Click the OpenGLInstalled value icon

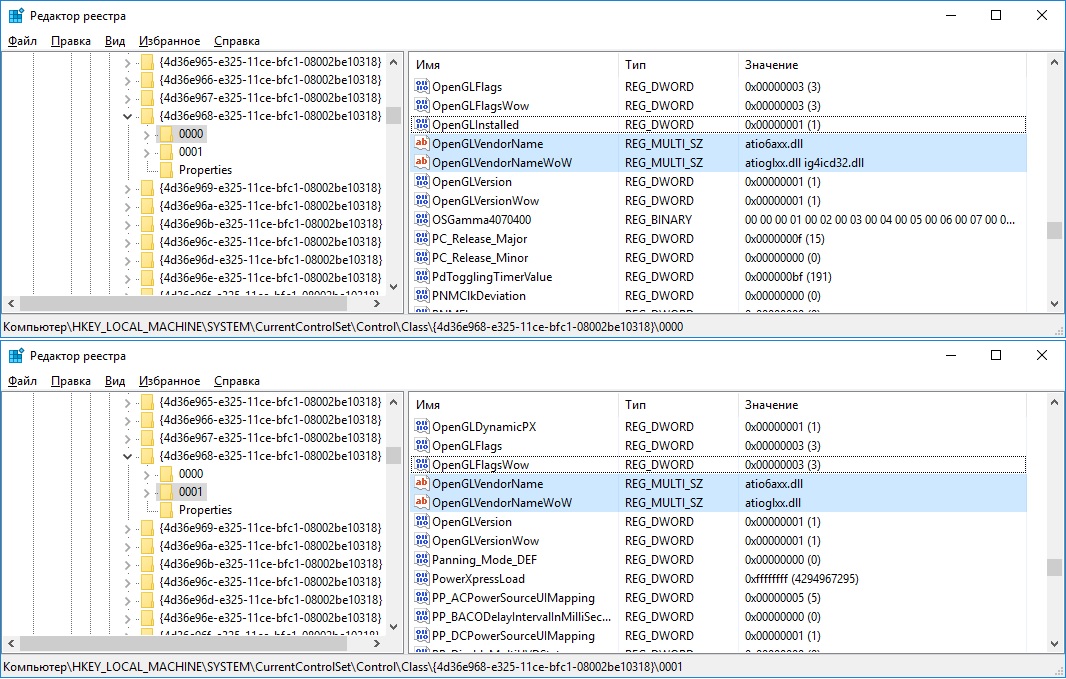[421, 125]
